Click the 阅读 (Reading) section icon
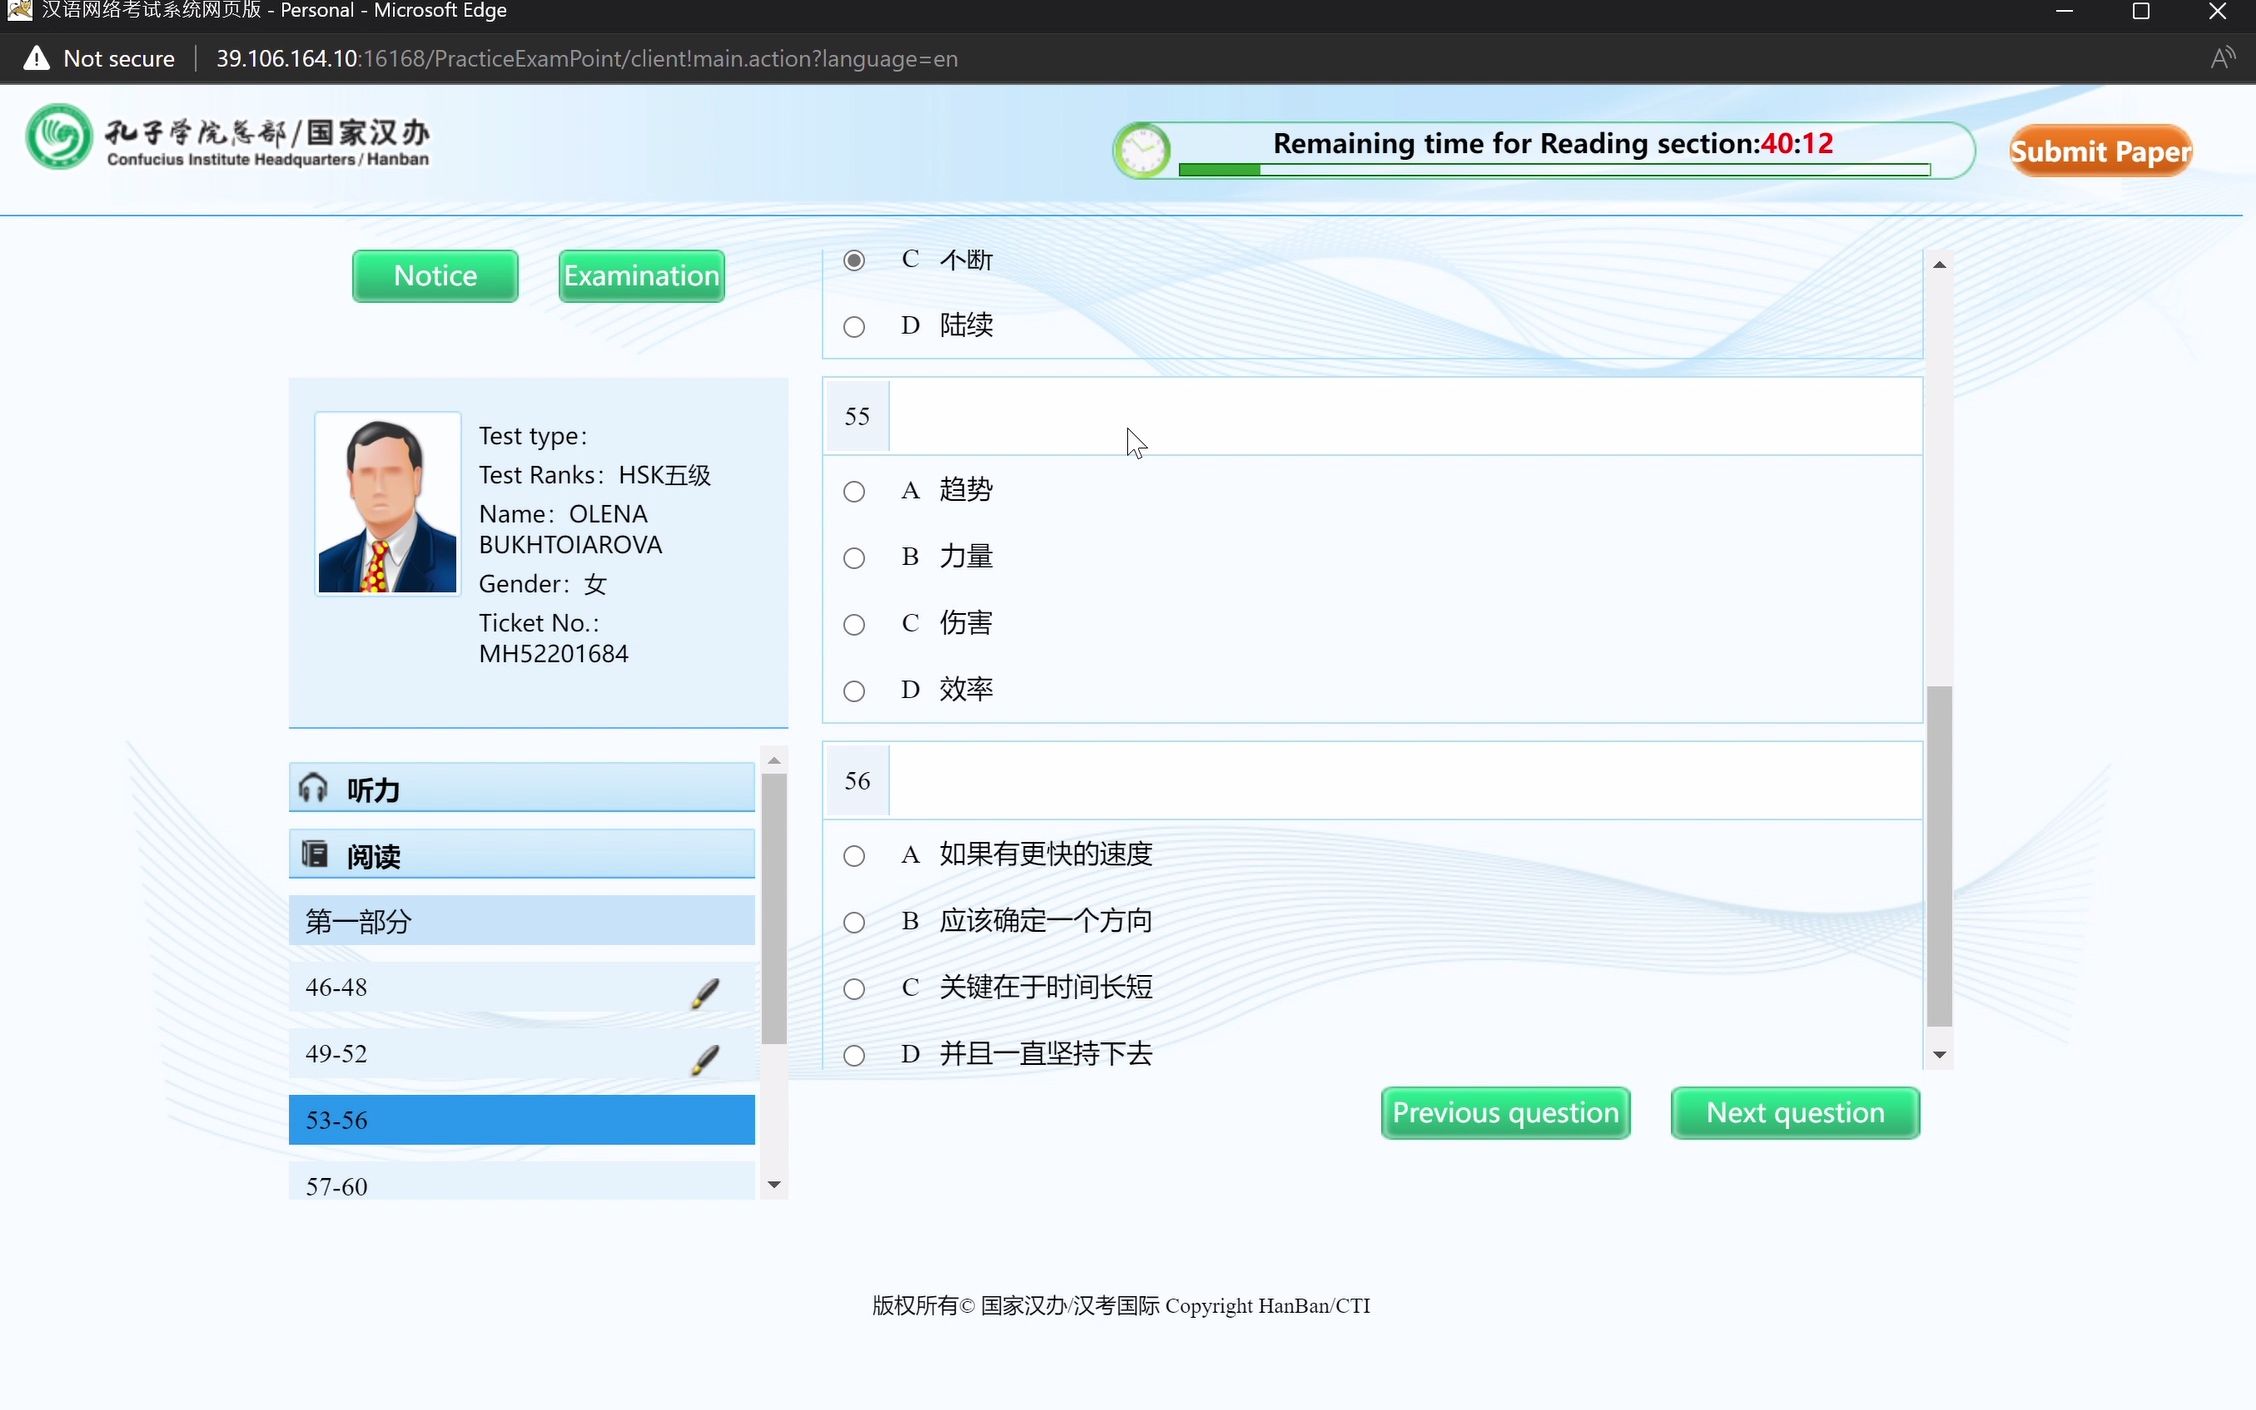The width and height of the screenshot is (2256, 1410). (x=313, y=853)
